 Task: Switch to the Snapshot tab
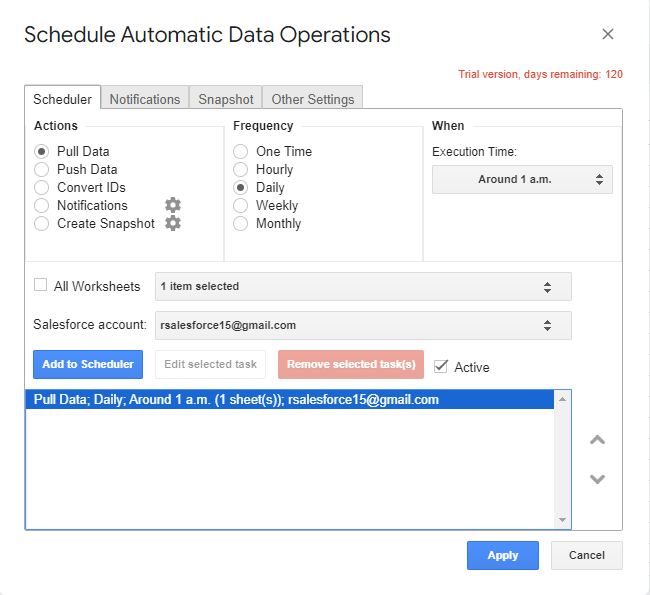pos(226,99)
